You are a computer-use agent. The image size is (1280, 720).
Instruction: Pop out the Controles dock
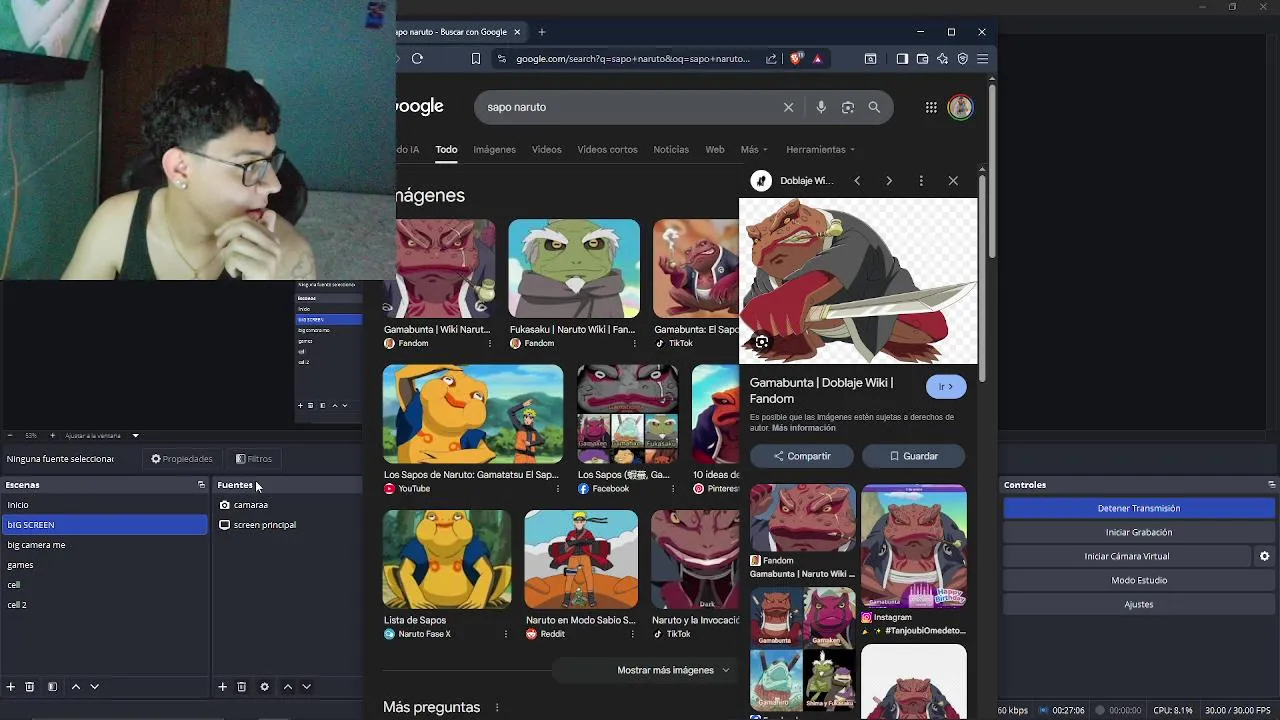[x=1271, y=485]
